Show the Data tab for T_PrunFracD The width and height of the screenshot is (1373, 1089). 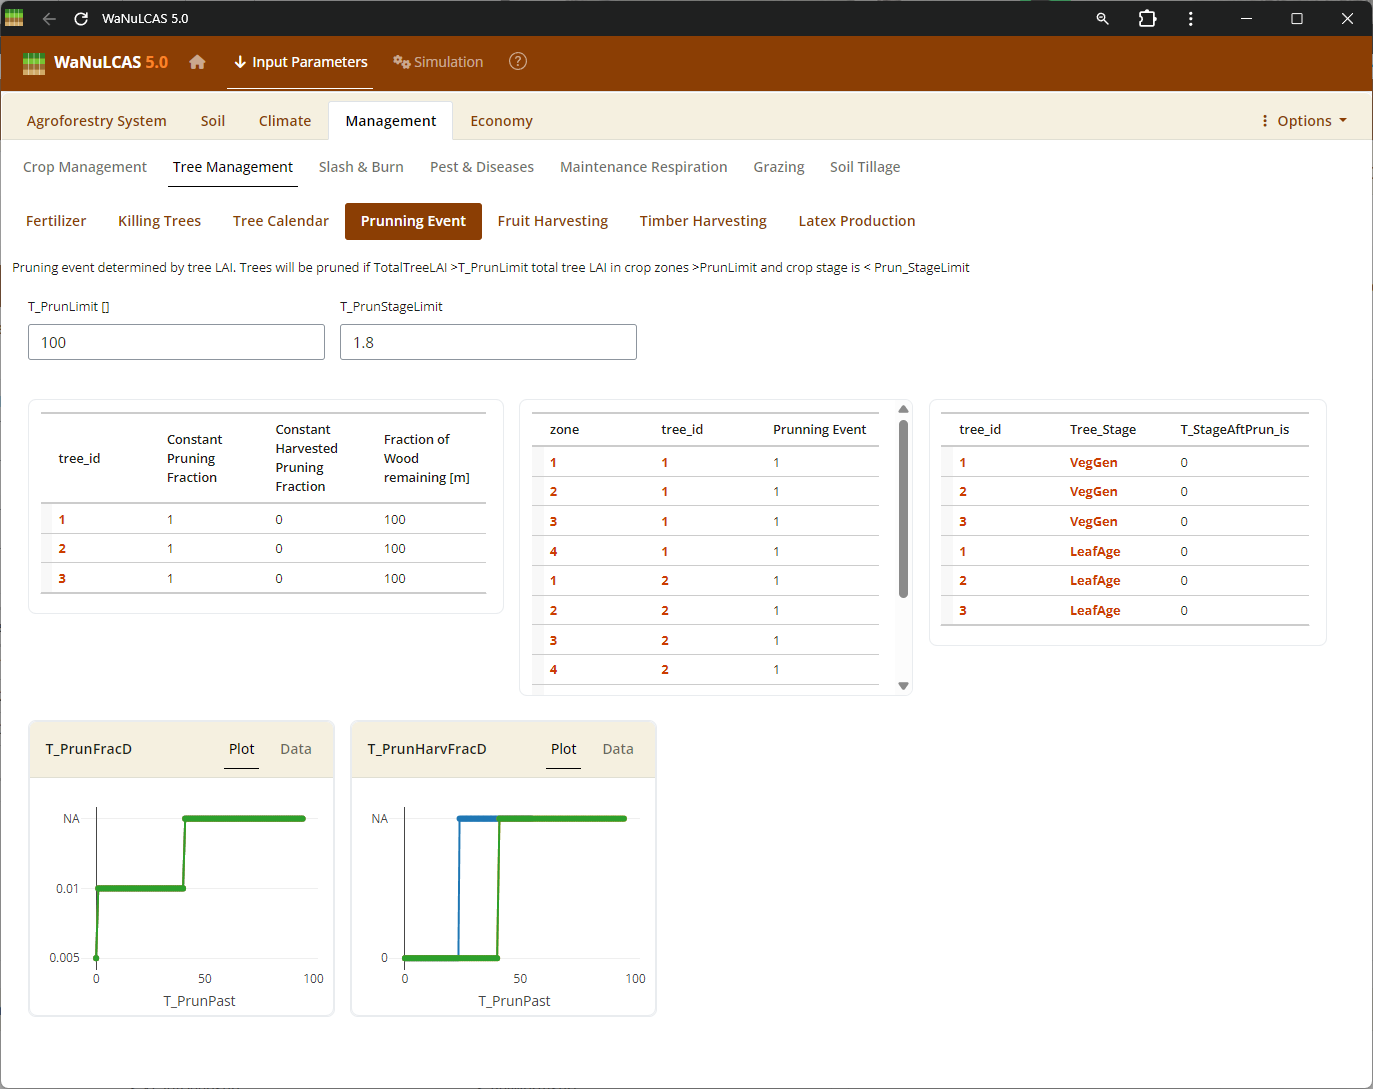(295, 749)
